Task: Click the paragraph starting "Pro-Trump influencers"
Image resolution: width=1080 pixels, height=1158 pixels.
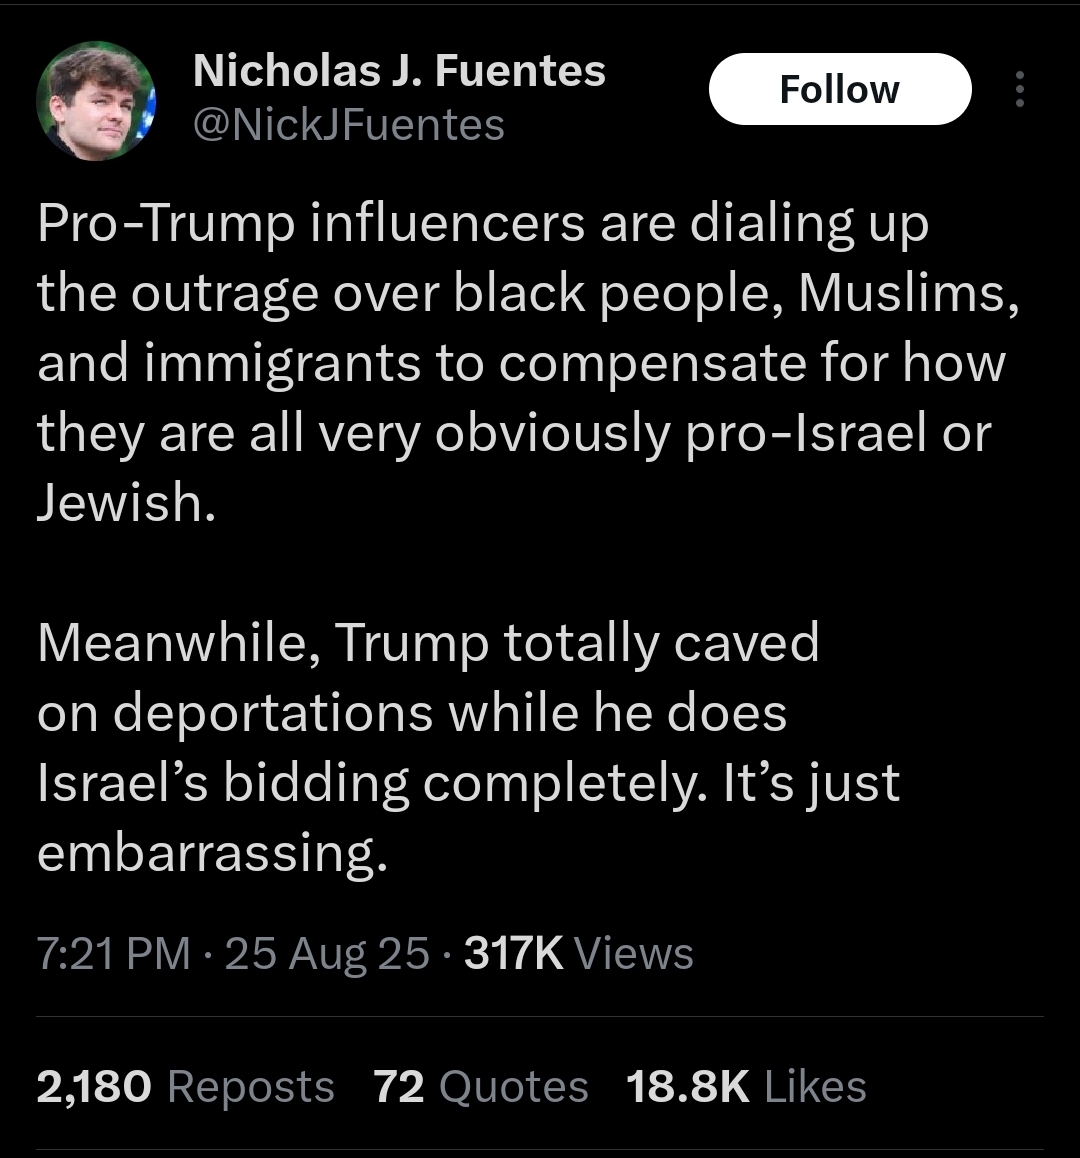Action: coord(520,362)
